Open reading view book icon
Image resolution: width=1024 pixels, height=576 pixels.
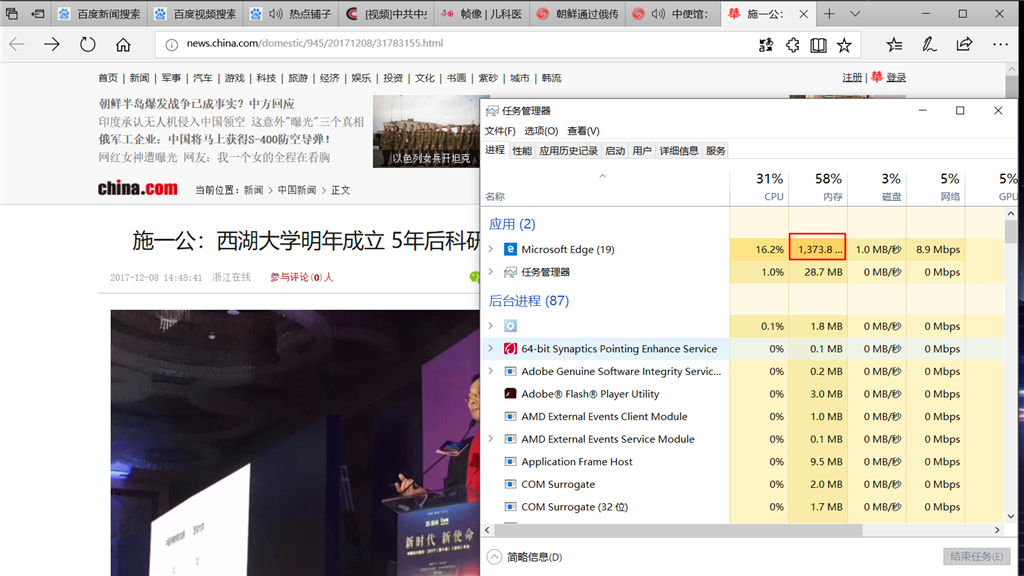point(818,44)
